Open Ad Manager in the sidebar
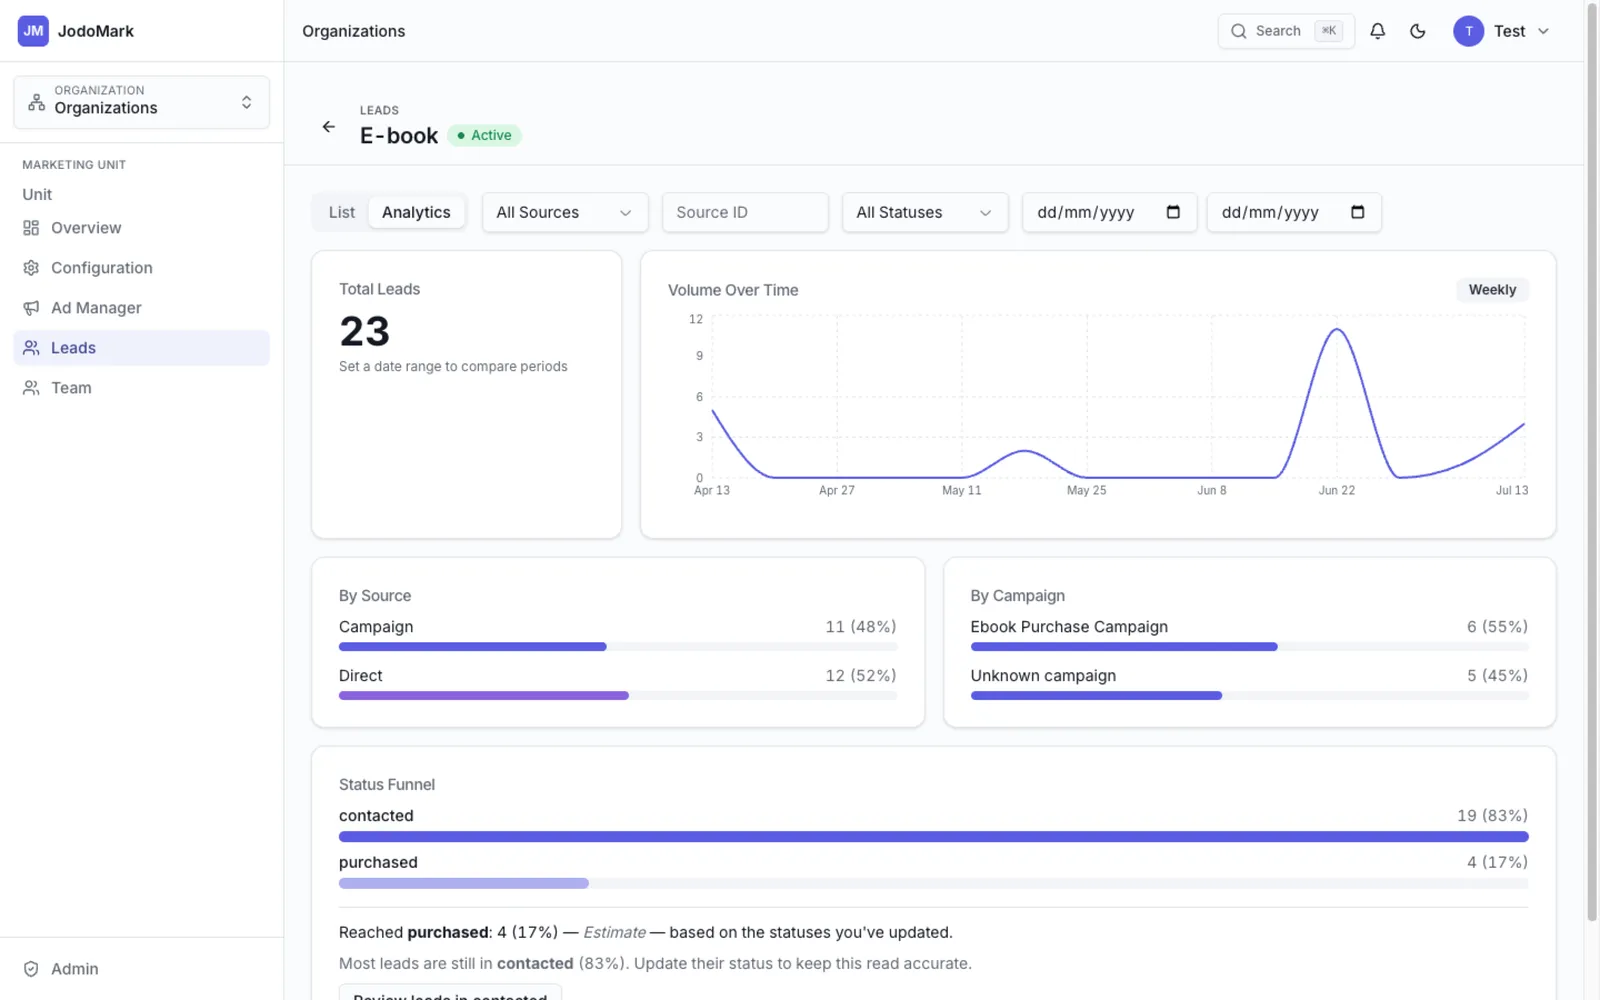This screenshot has width=1600, height=1000. pos(141,308)
